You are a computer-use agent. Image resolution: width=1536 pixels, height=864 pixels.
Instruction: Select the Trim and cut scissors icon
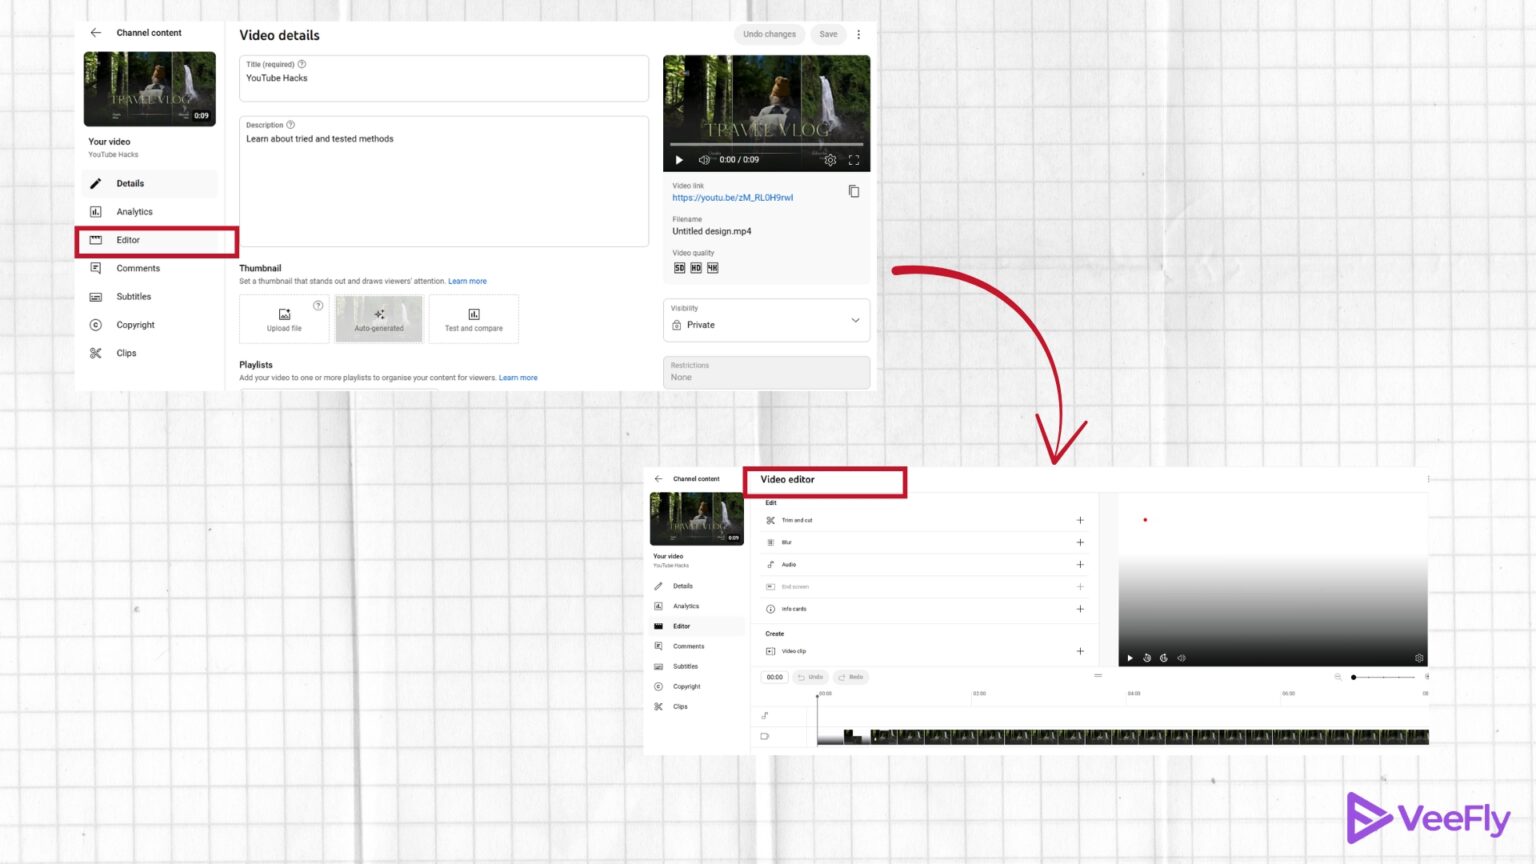771,520
